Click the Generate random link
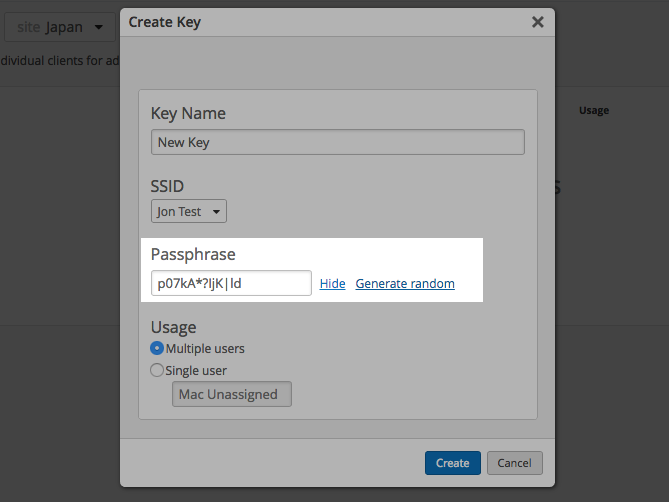 [x=405, y=284]
